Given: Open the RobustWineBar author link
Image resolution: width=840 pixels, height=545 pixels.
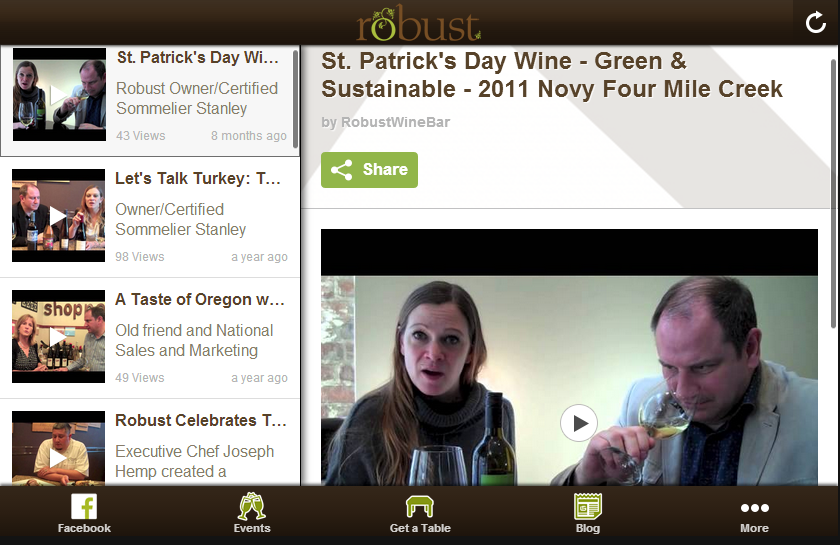Looking at the screenshot, I should [395, 122].
